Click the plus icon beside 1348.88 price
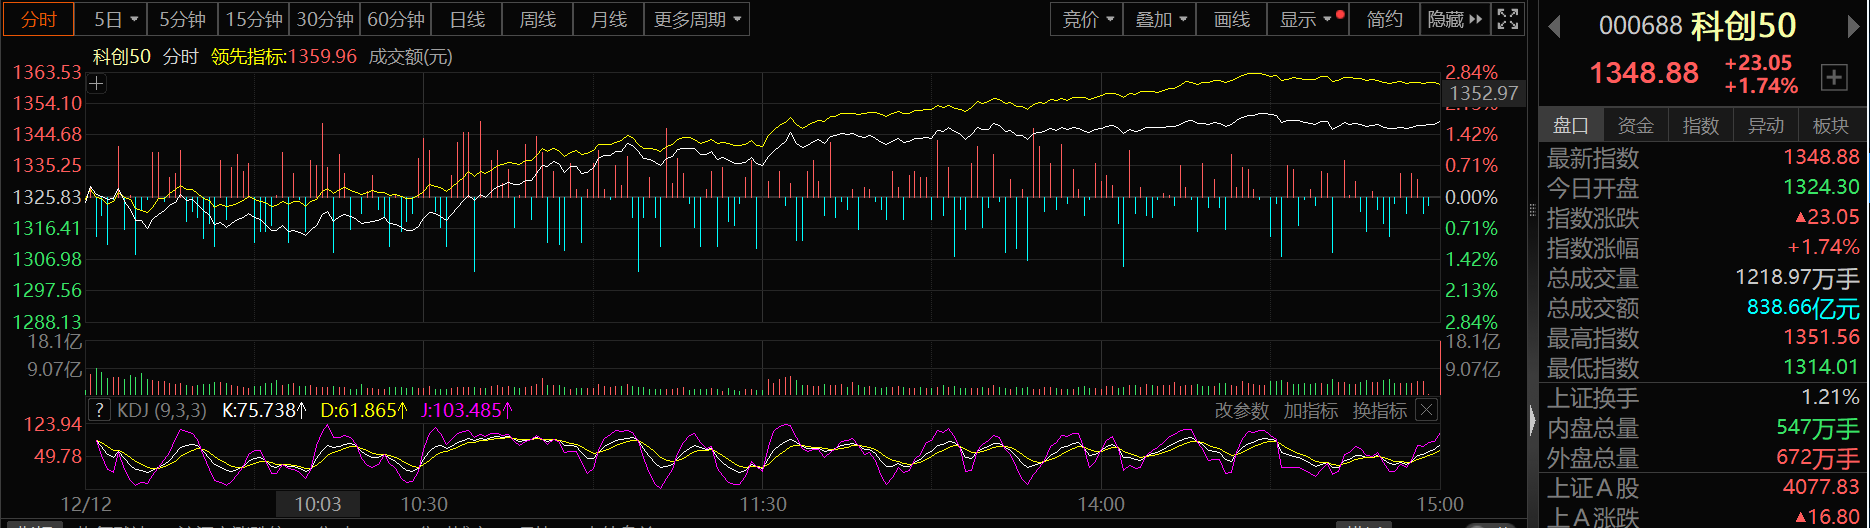This screenshot has height=528, width=1870. tap(1834, 77)
